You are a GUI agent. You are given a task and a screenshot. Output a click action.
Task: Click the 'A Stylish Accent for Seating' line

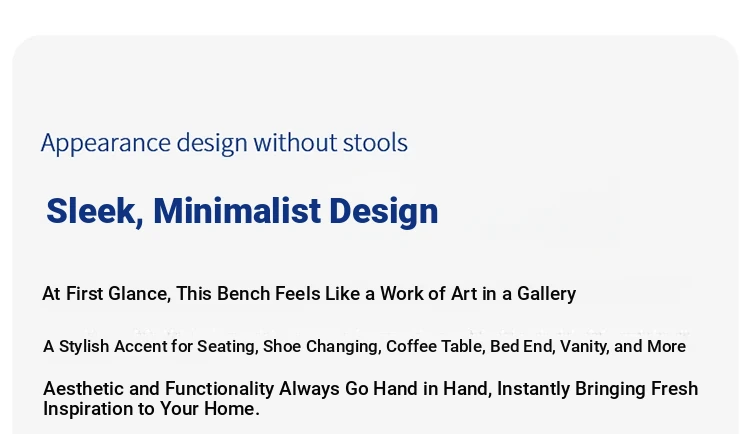click(364, 346)
